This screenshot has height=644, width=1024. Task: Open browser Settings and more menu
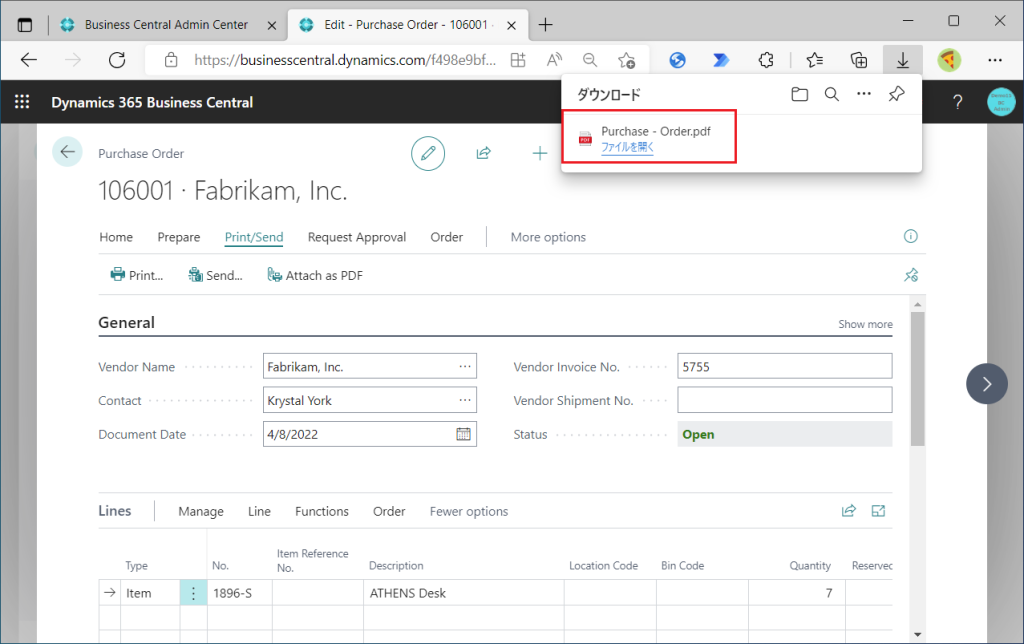click(995, 60)
